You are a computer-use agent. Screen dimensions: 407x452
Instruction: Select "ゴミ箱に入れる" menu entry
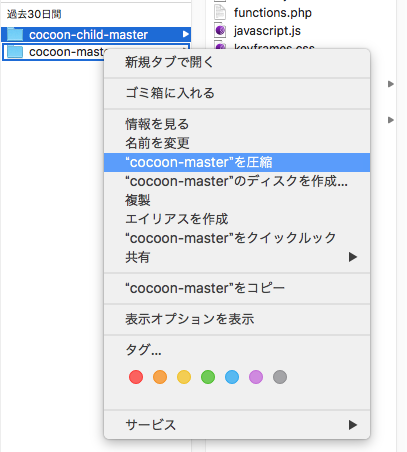(x=237, y=93)
